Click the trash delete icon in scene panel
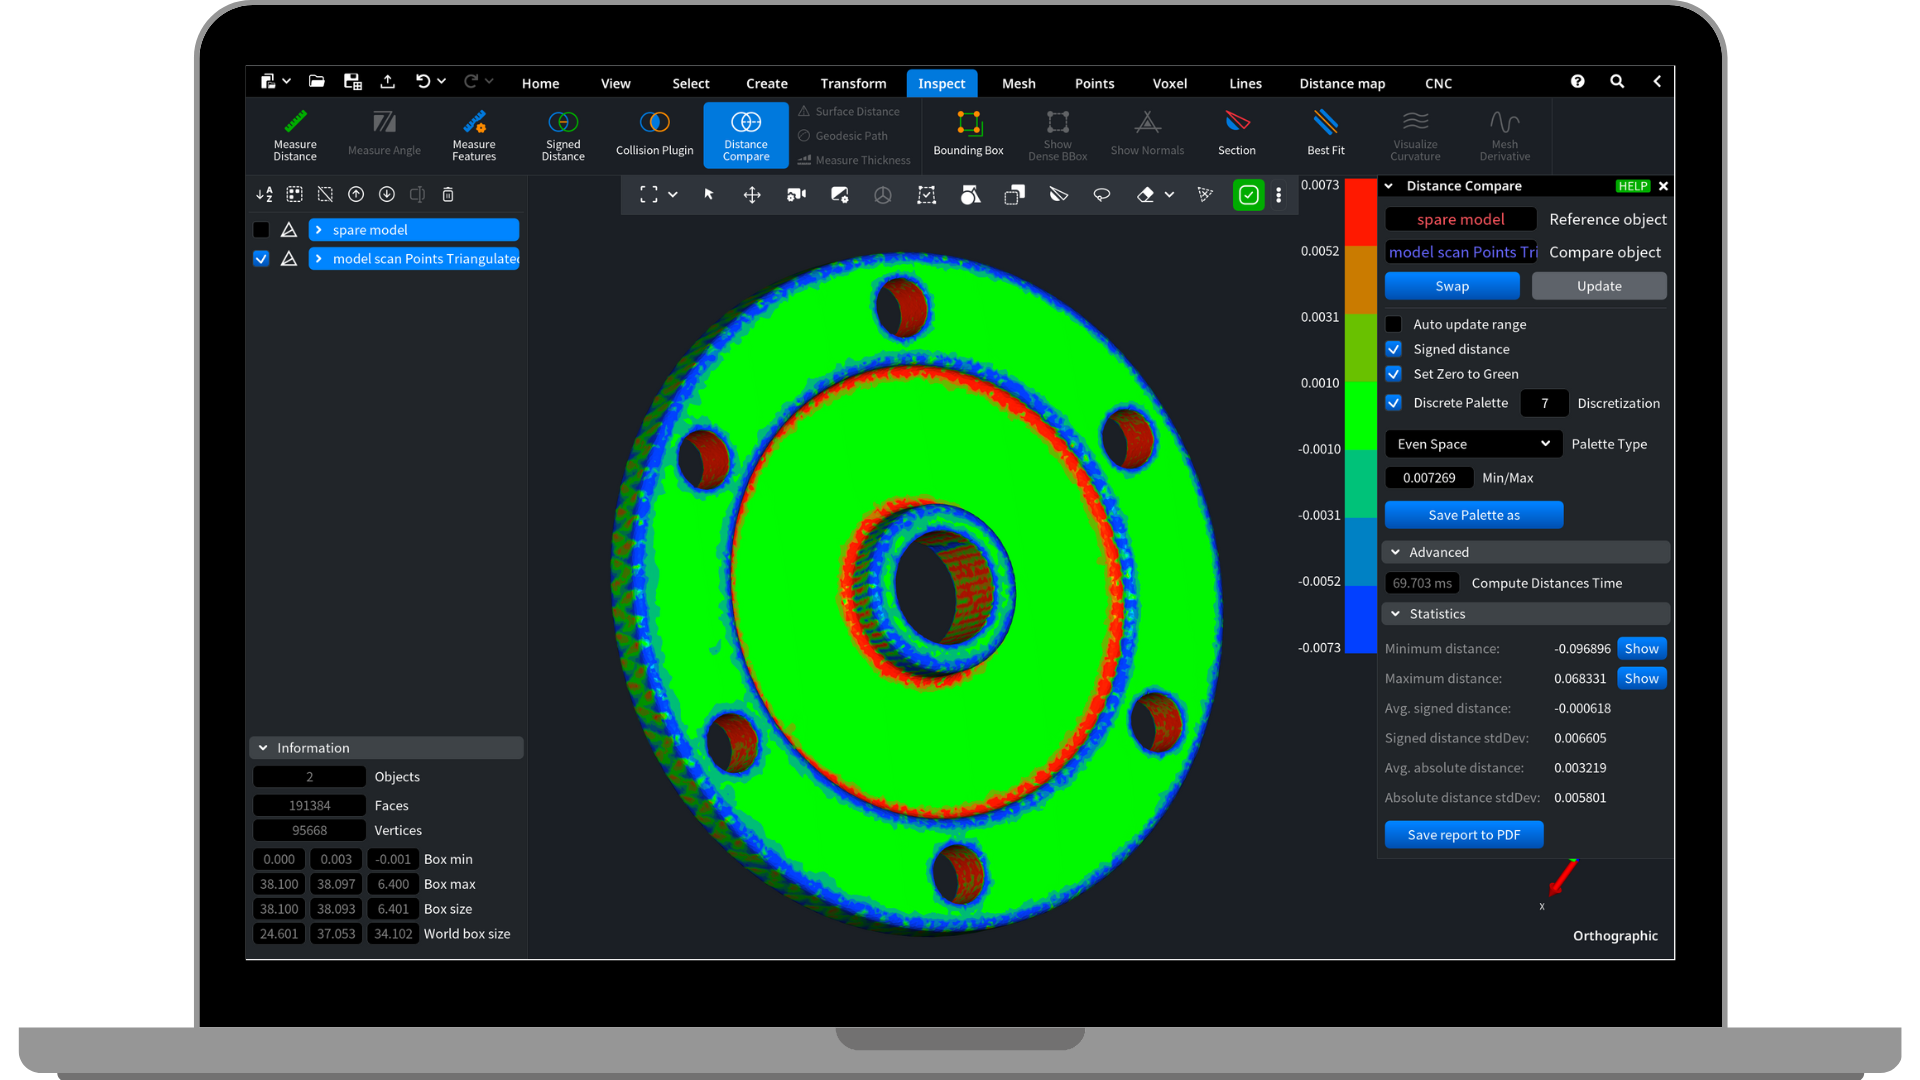Image resolution: width=1920 pixels, height=1080 pixels. tap(448, 194)
